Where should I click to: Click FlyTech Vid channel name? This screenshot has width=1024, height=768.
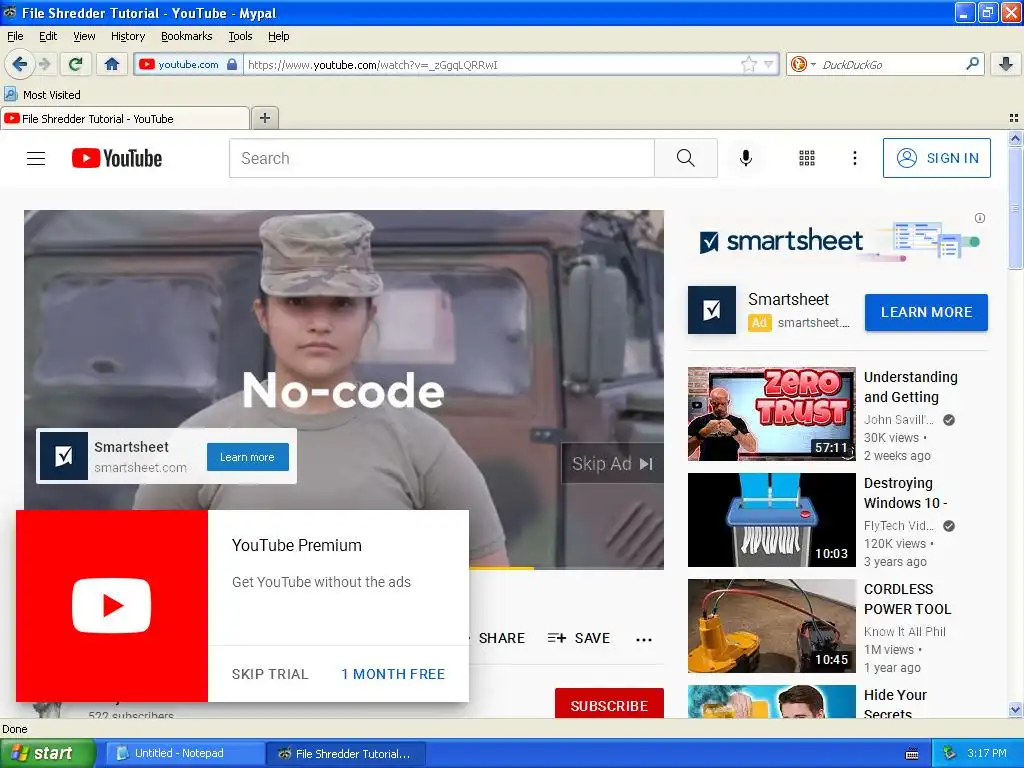click(x=899, y=526)
